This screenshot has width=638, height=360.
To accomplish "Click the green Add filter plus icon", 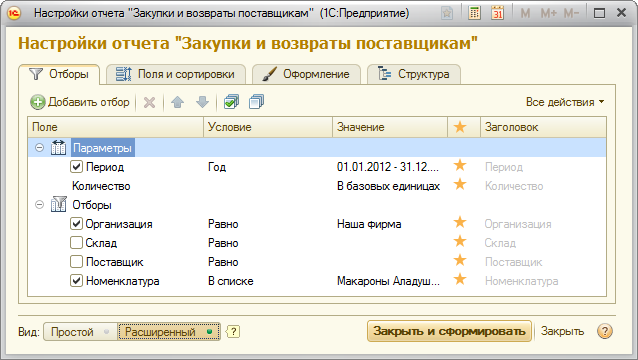I will pos(38,102).
